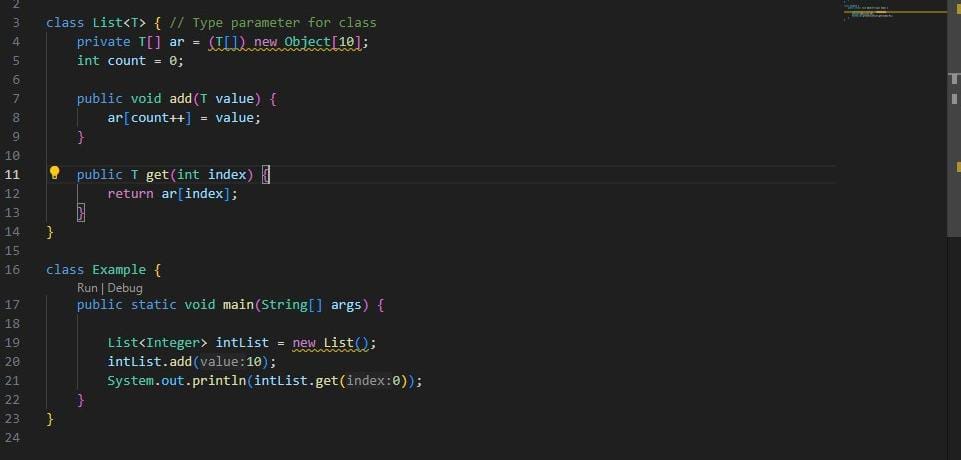This screenshot has width=961, height=460.
Task: Click line number 19 in the gutter
Action: pos(12,342)
